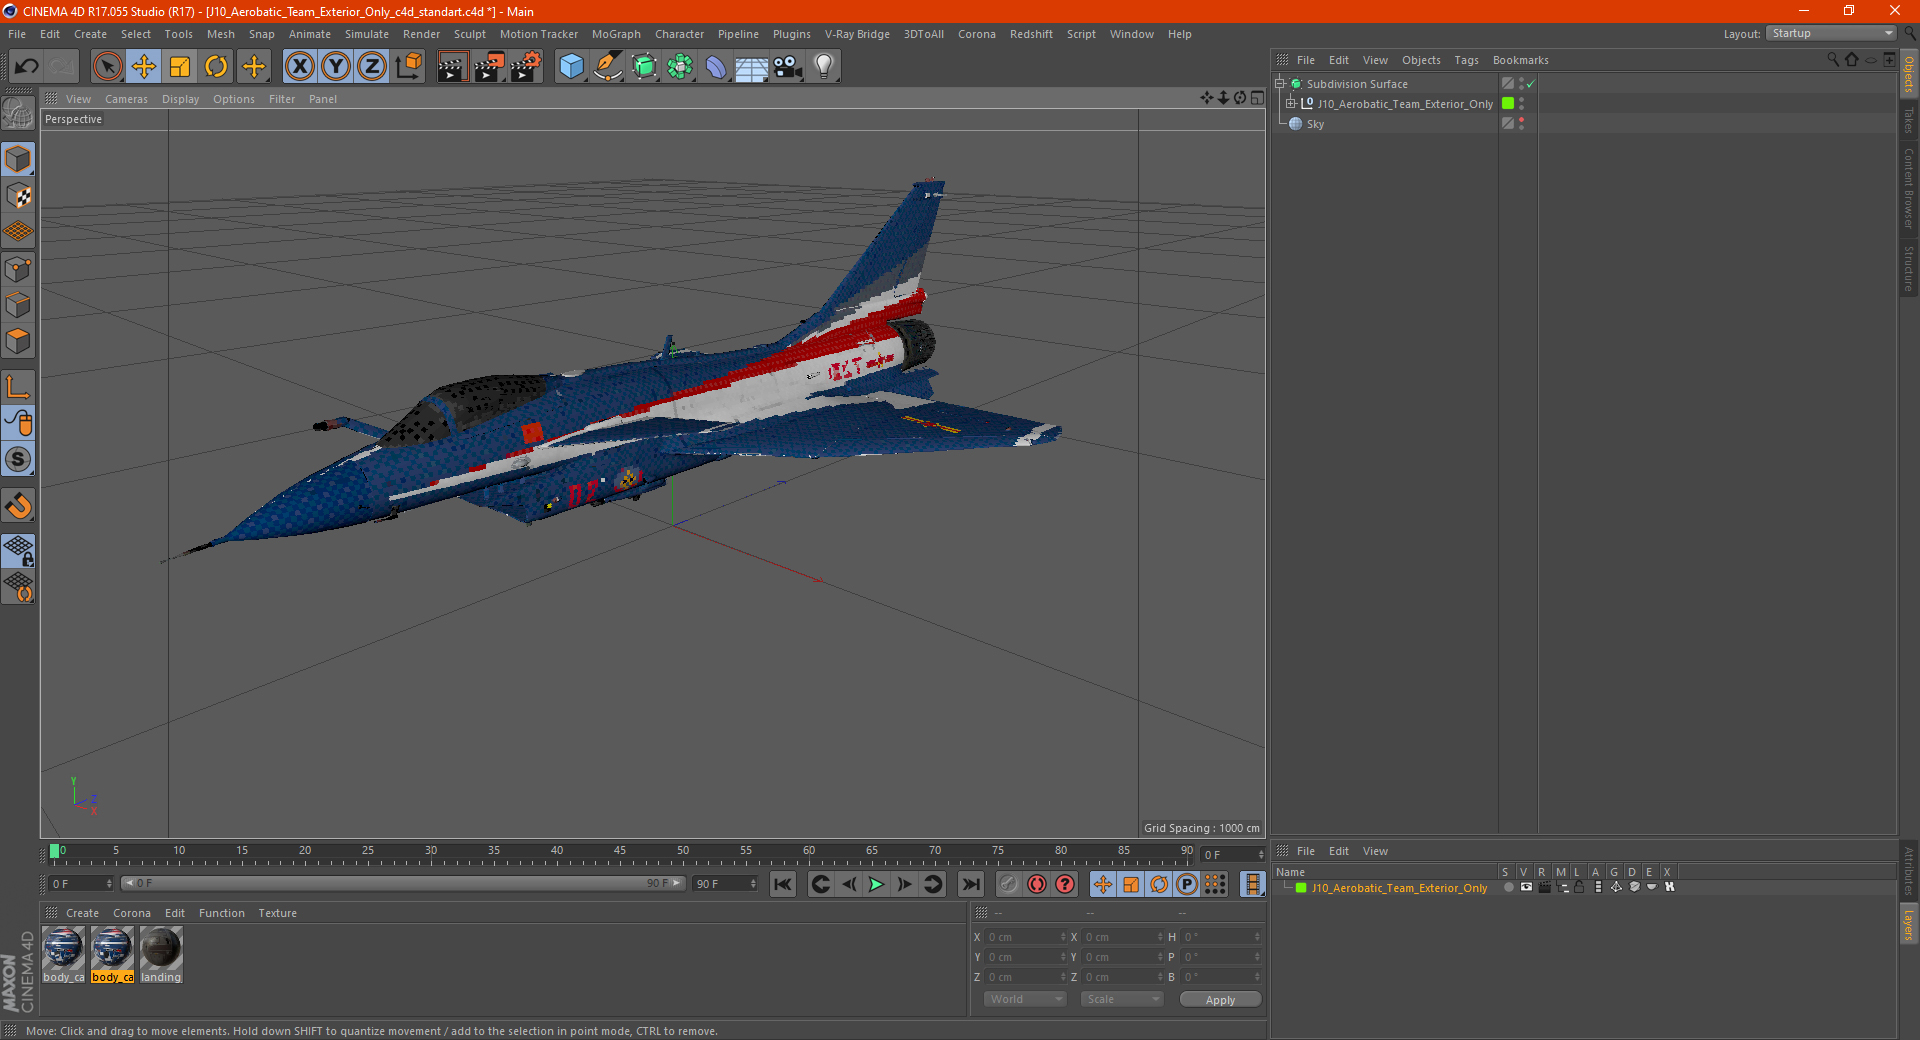
Task: Open viewport Cameras menu
Action: (x=126, y=99)
